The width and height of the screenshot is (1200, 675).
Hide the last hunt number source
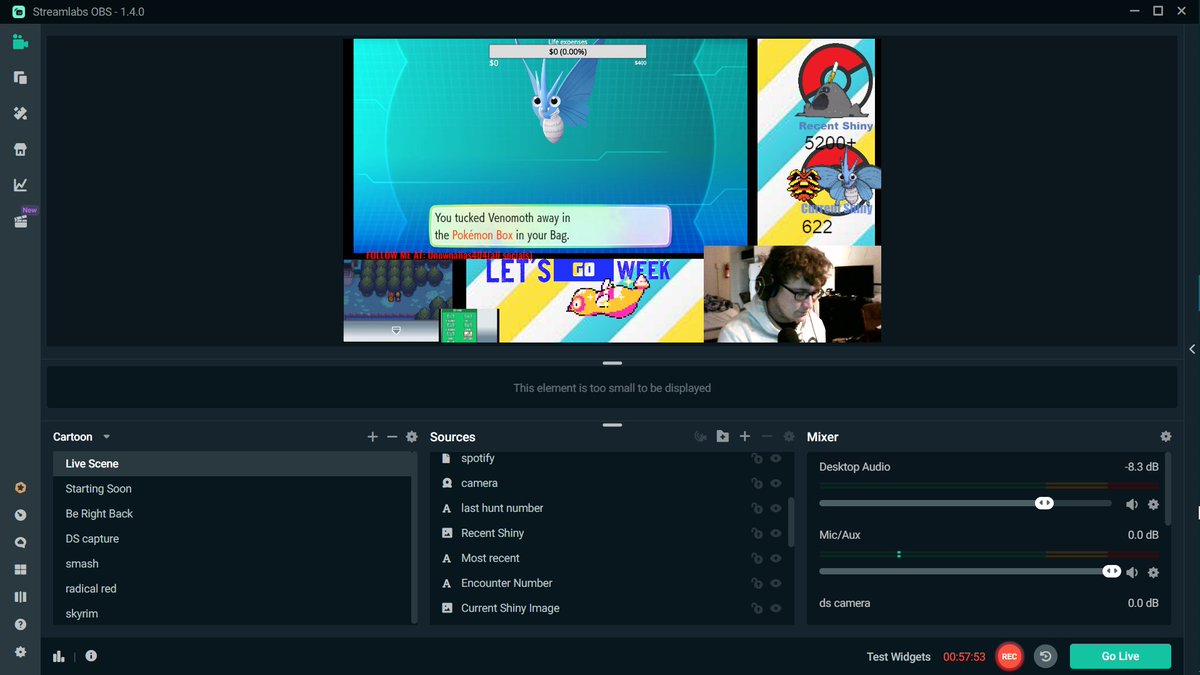point(775,508)
